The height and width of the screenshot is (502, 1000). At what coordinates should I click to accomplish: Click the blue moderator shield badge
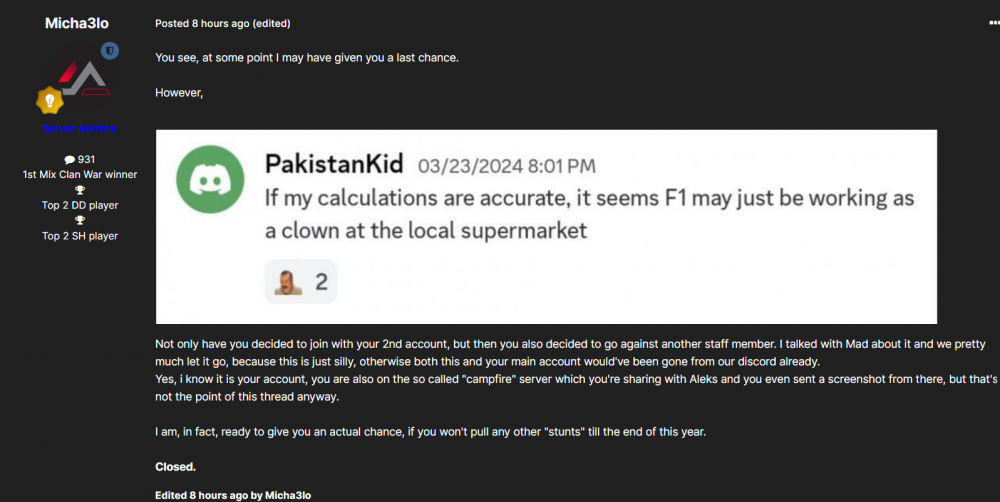[x=110, y=50]
